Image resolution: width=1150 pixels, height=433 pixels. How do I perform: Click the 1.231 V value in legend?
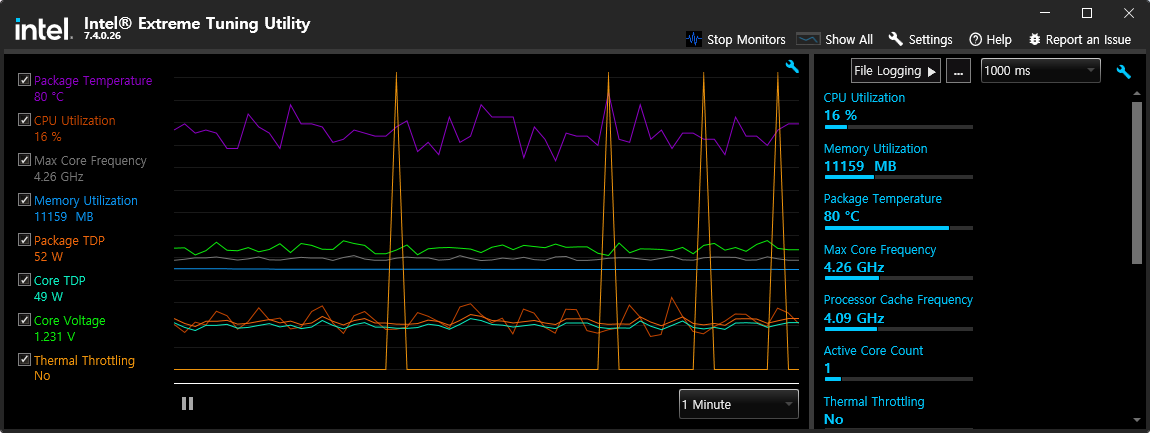coord(54,337)
